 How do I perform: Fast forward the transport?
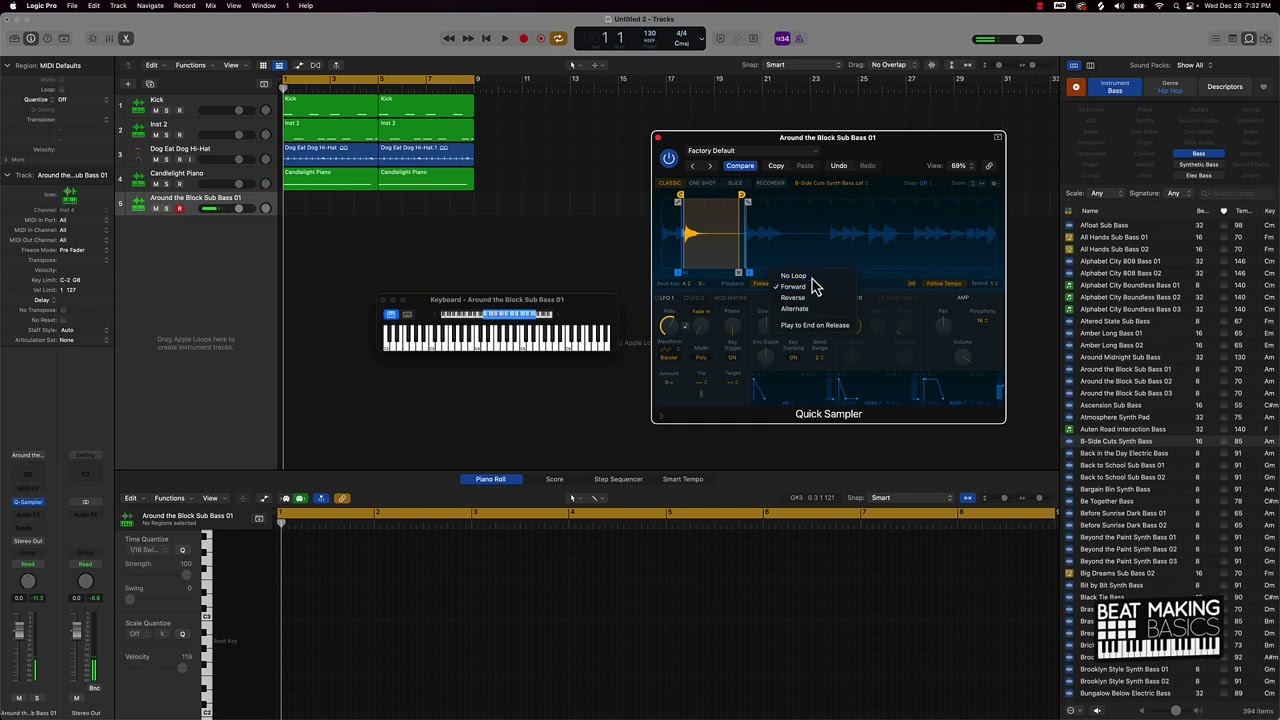tap(467, 38)
